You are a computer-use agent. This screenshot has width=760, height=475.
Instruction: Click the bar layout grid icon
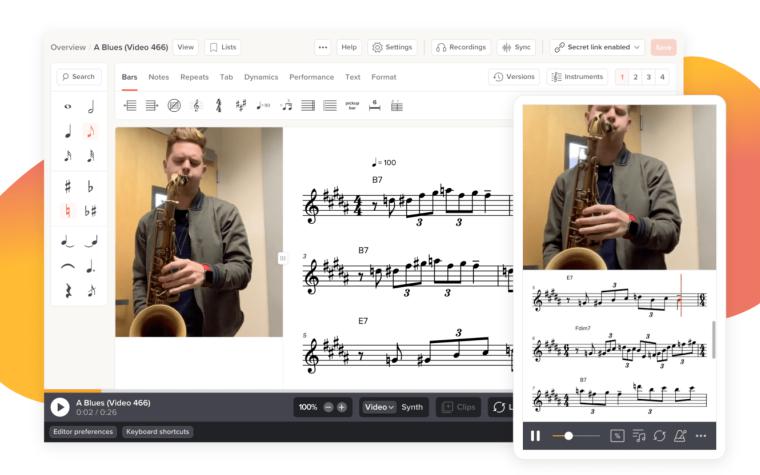coord(397,105)
